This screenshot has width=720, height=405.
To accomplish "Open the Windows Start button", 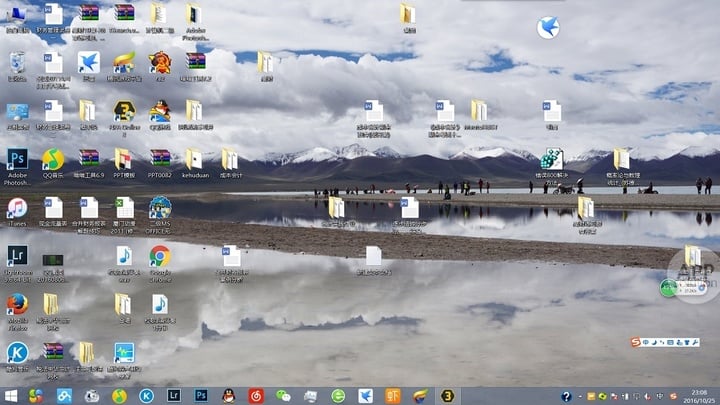I will click(x=11, y=396).
